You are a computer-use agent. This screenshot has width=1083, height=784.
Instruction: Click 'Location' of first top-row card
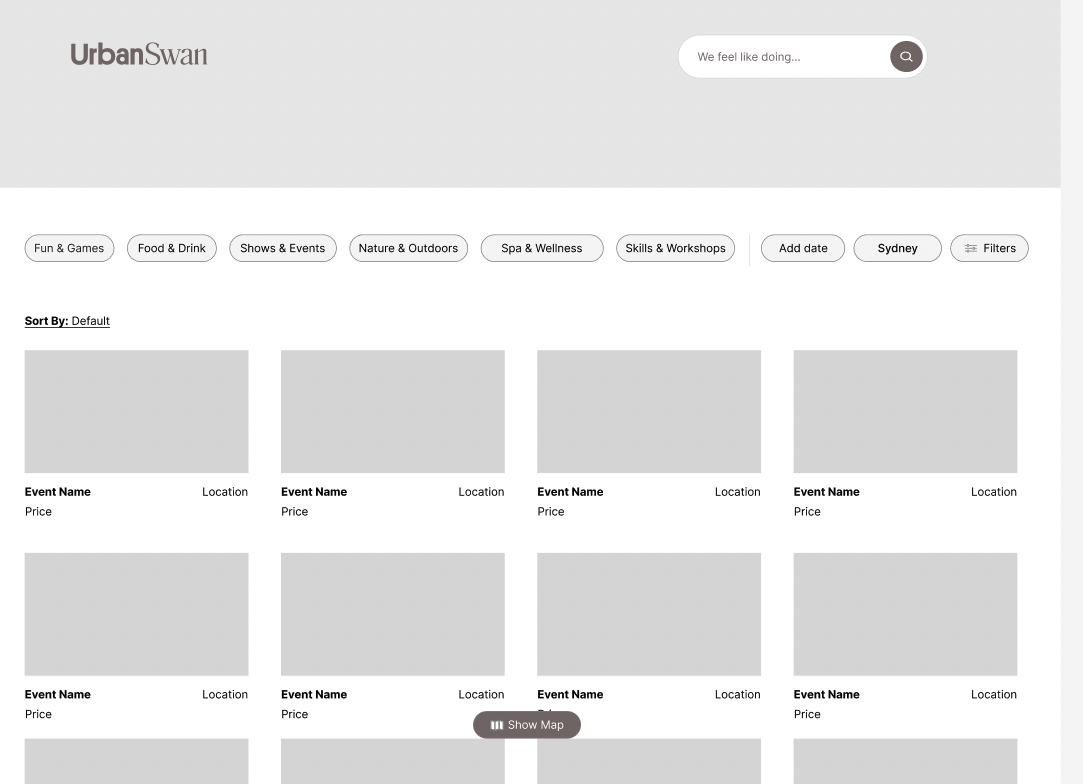[225, 492]
